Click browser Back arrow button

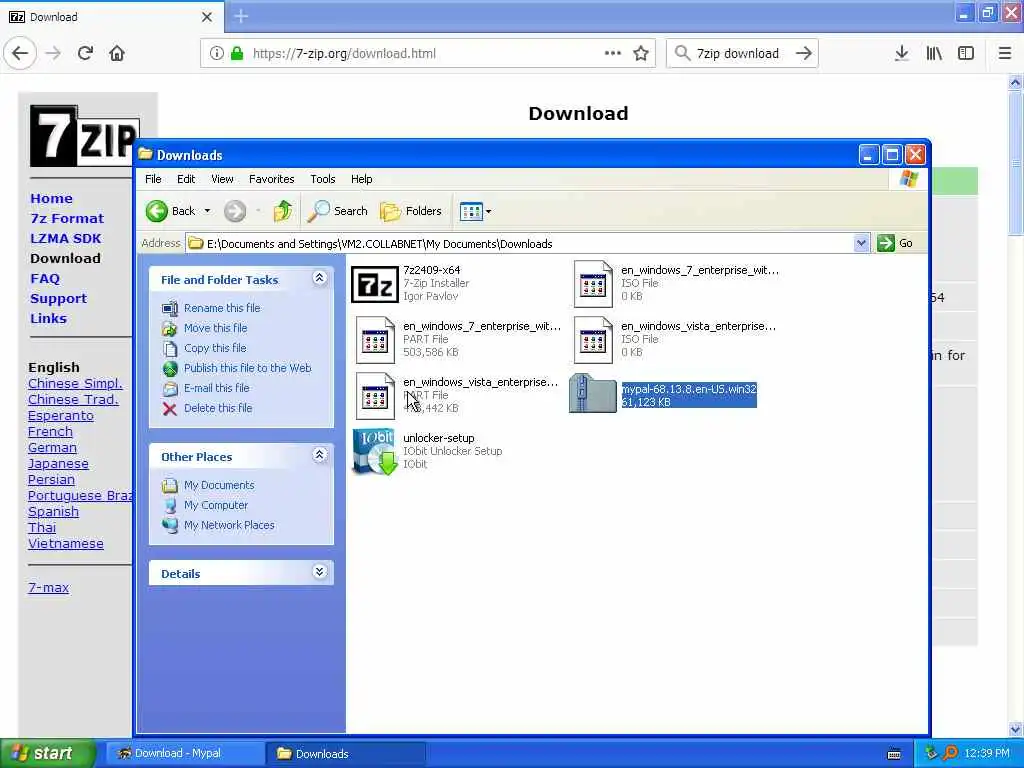(x=20, y=54)
